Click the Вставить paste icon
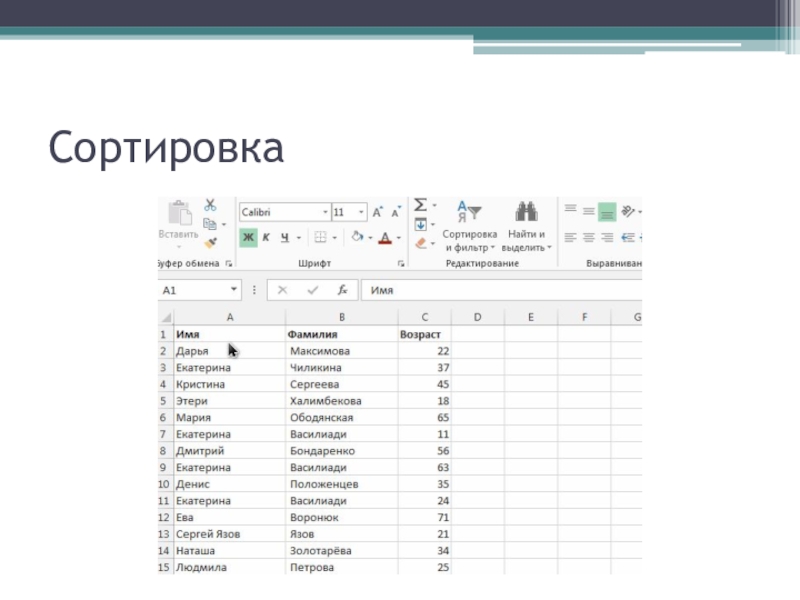The width and height of the screenshot is (800, 600). coord(179,213)
